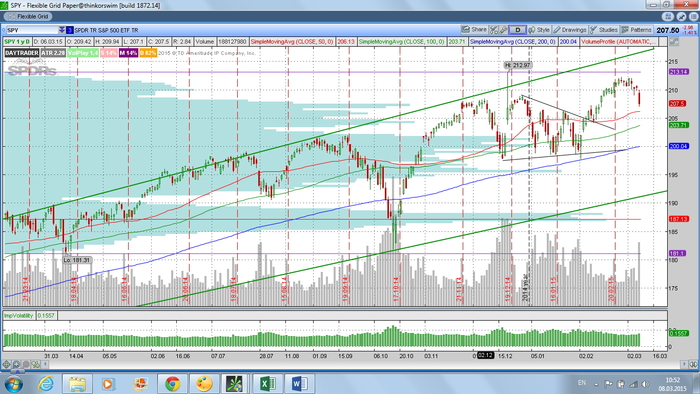This screenshot has height=394, width=700.
Task: Click in the SPY symbol input field
Action: [32, 30]
